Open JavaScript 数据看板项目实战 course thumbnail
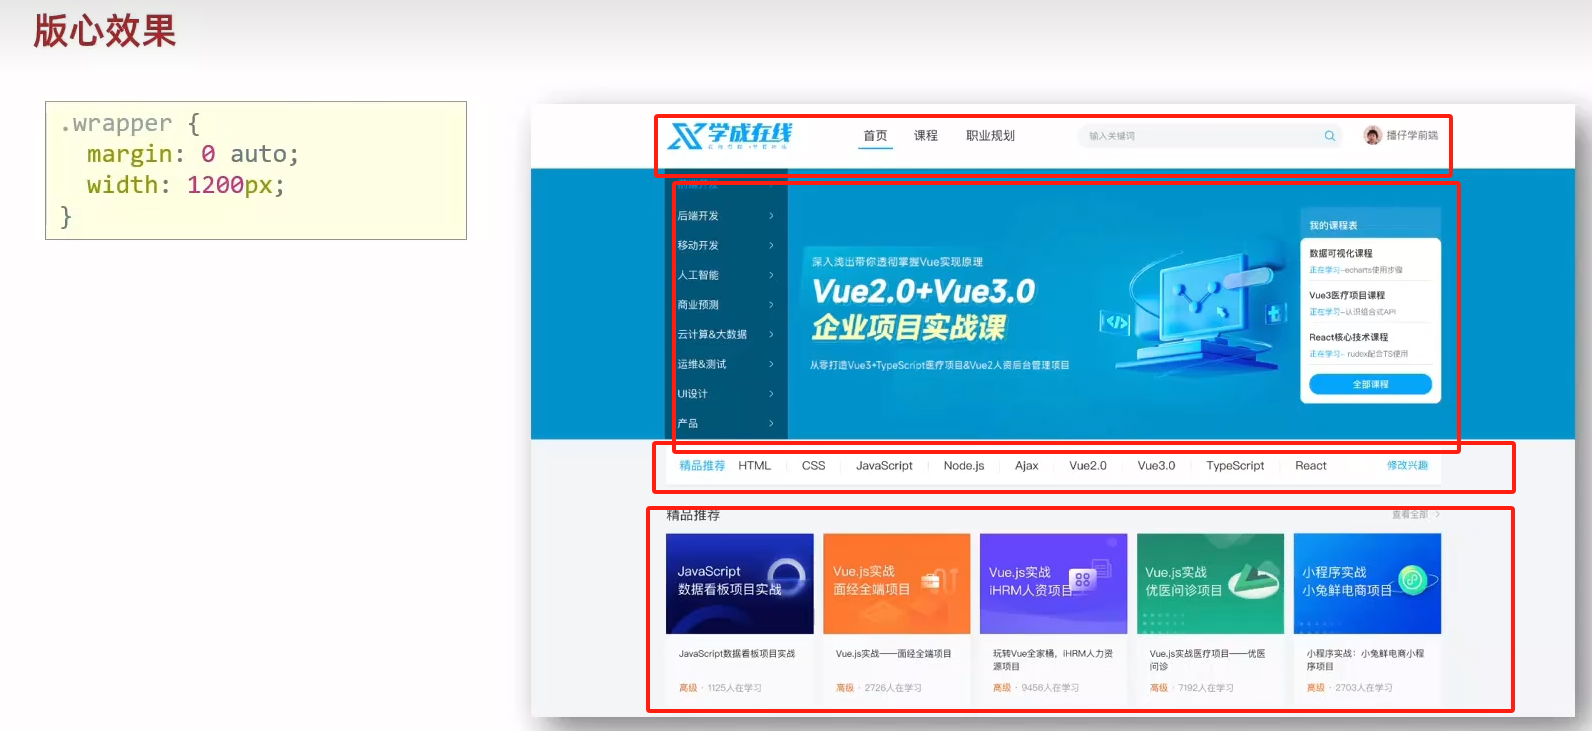Viewport: 1592px width, 731px height. 740,584
